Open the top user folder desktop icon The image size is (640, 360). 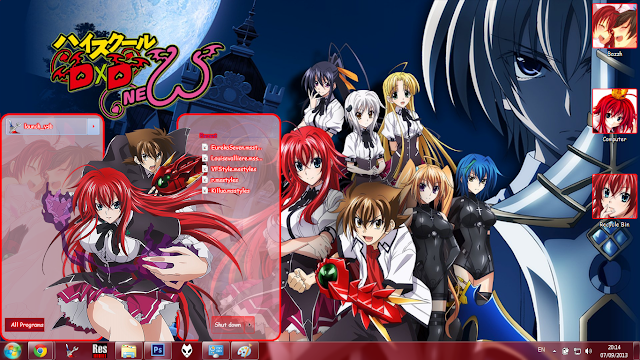[x=614, y=30]
